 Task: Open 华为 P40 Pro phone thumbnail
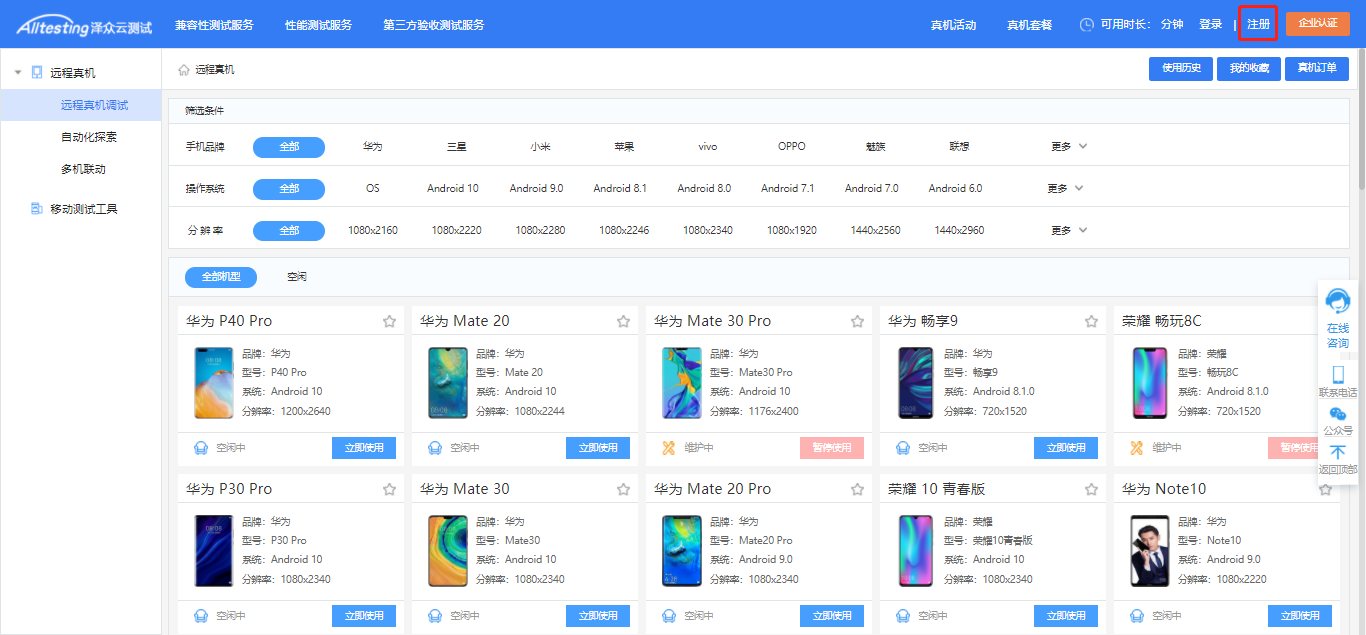[213, 383]
